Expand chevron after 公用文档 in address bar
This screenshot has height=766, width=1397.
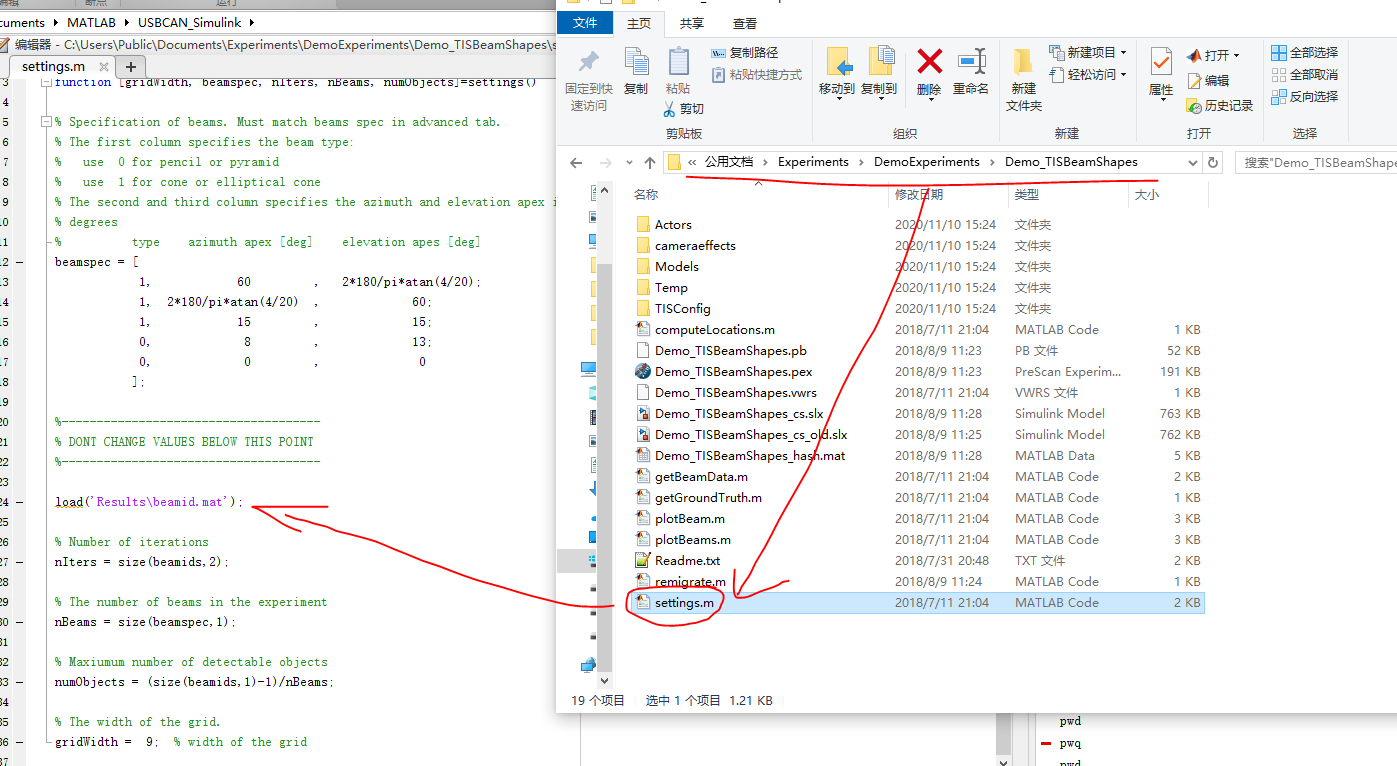(765, 162)
